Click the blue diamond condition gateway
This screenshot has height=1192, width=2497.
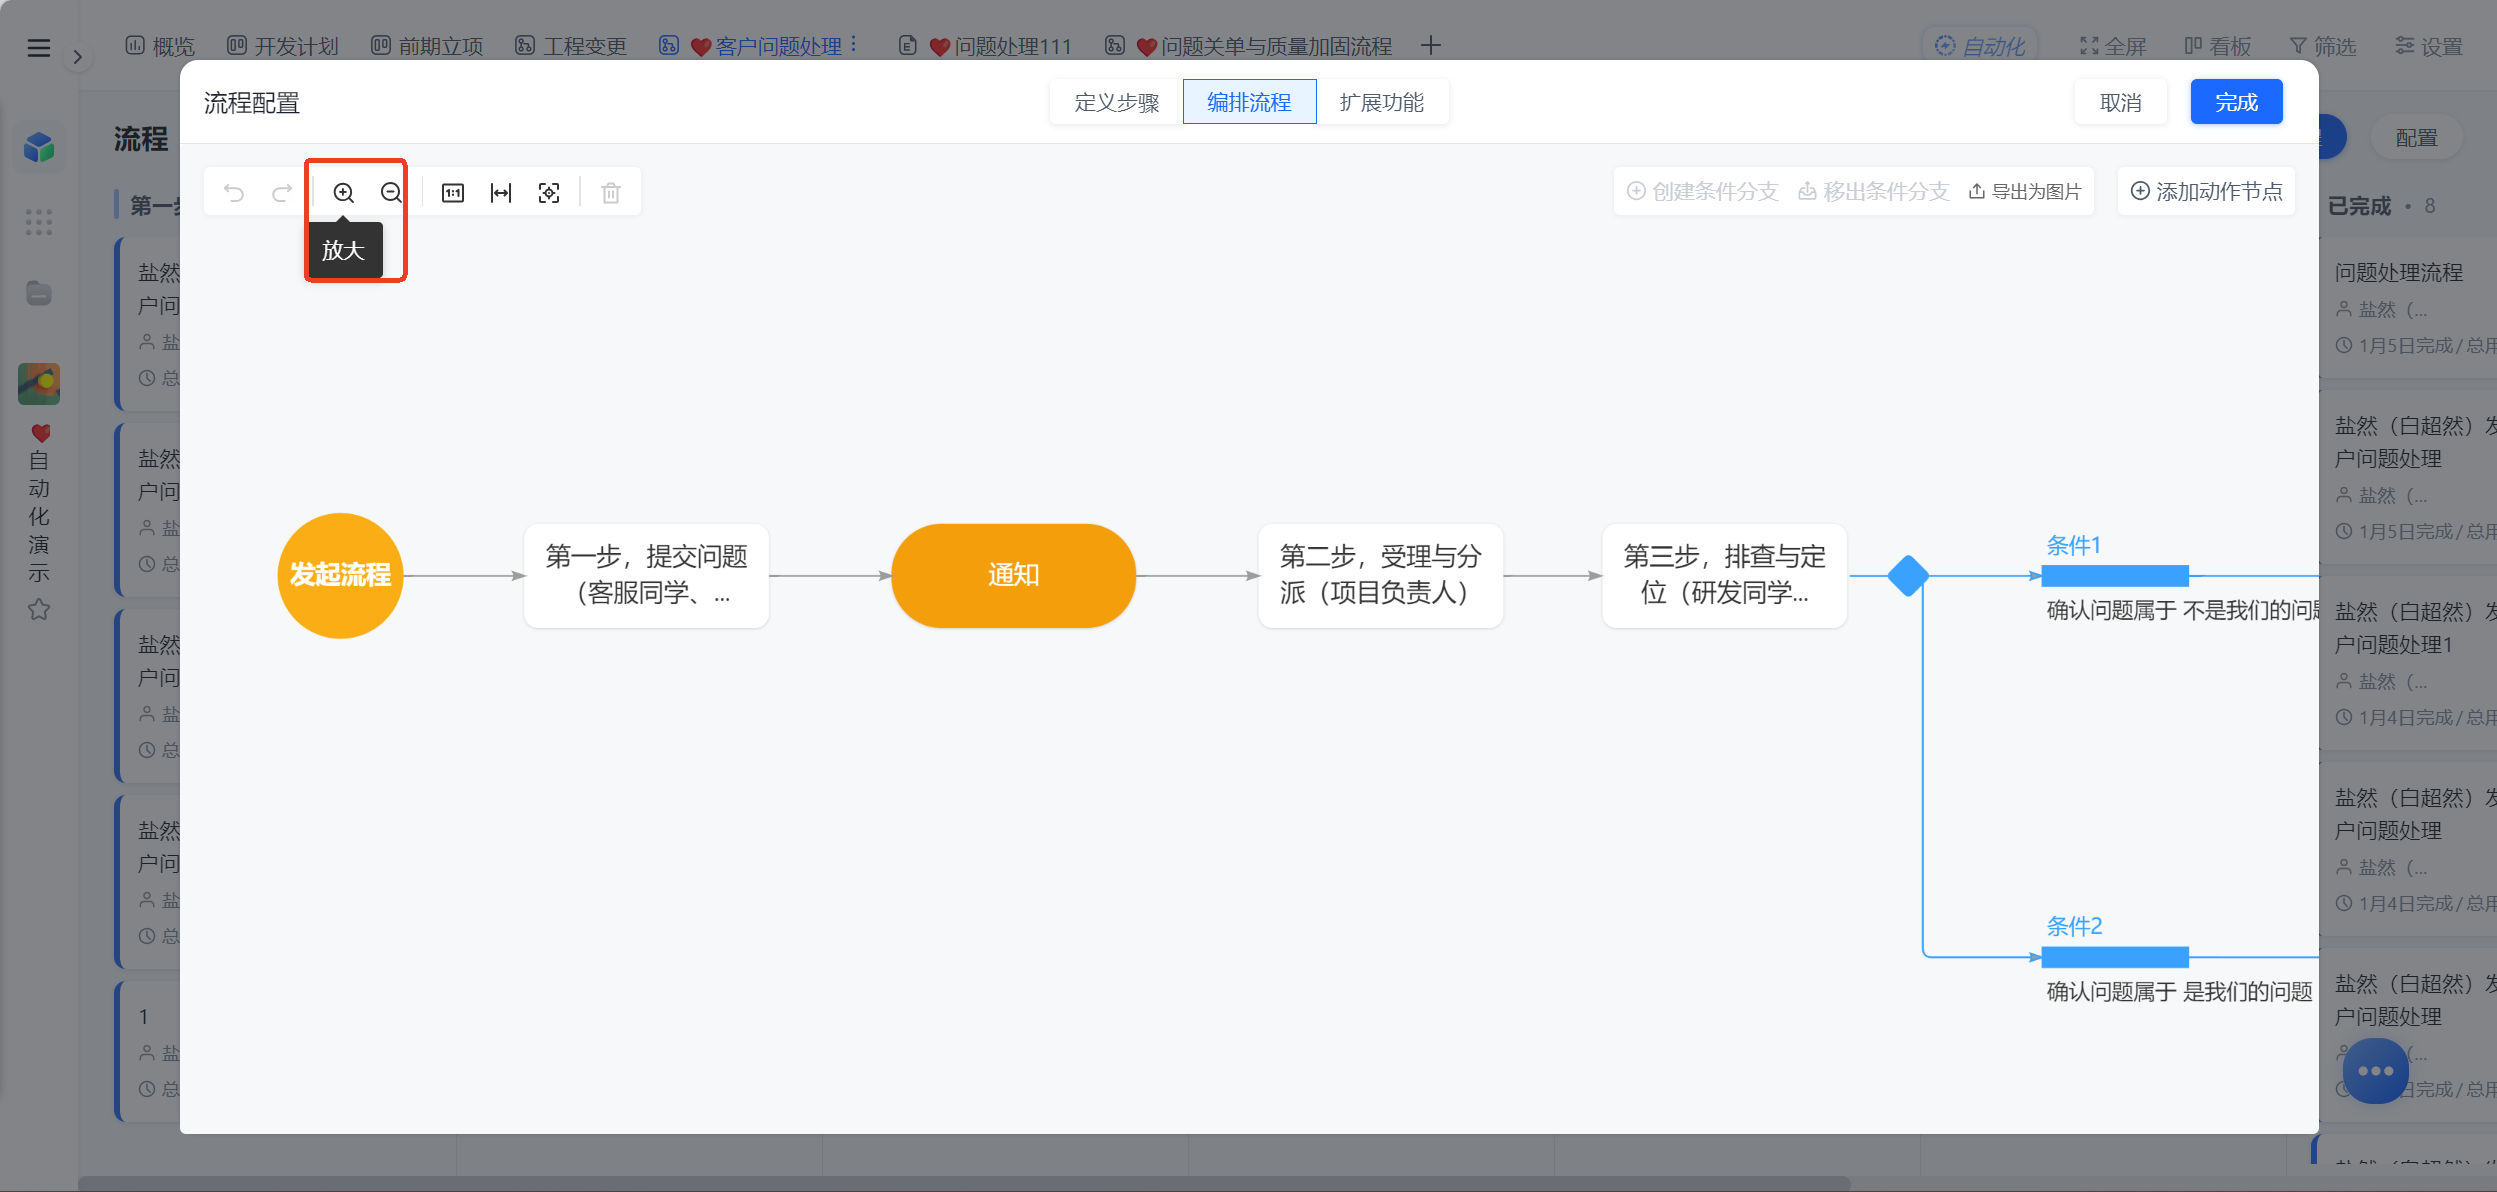(x=1908, y=576)
